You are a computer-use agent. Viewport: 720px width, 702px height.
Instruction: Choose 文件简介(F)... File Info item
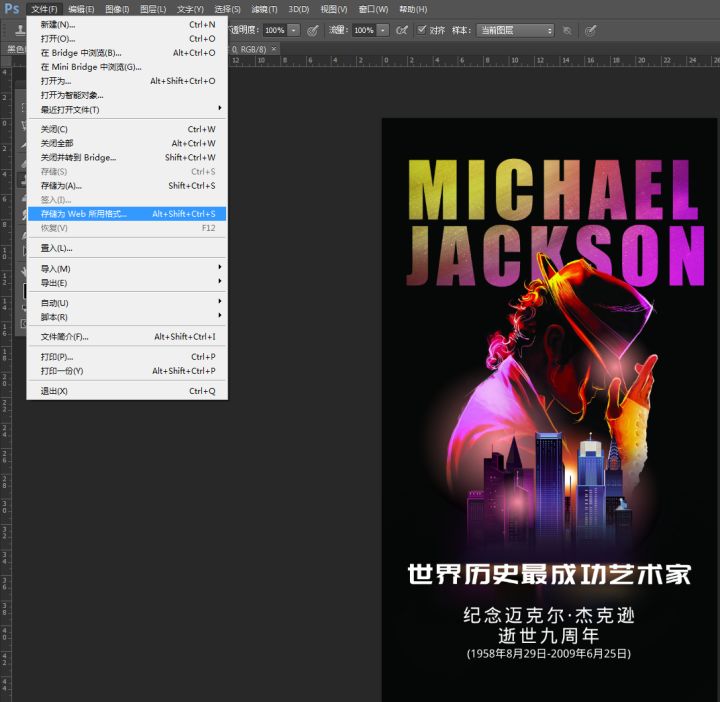(x=127, y=337)
